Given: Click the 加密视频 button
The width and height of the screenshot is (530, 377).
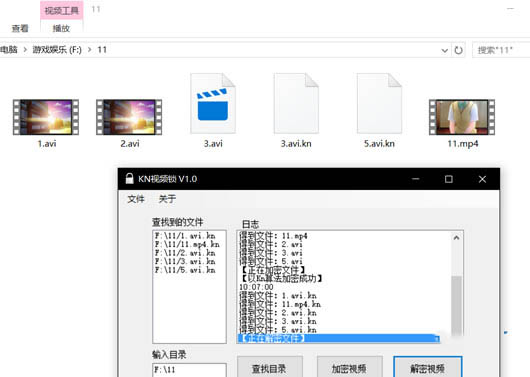Looking at the screenshot, I should pyautogui.click(x=349, y=368).
